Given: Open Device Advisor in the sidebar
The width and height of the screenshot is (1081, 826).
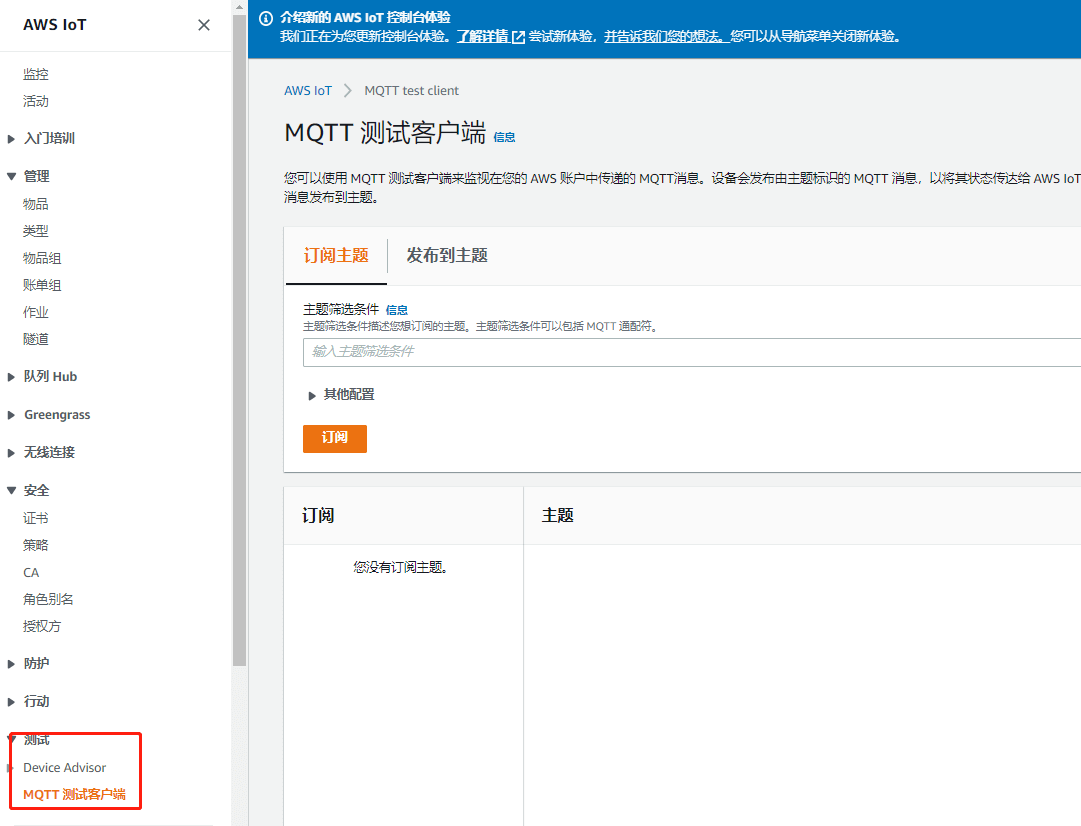Looking at the screenshot, I should 65,767.
